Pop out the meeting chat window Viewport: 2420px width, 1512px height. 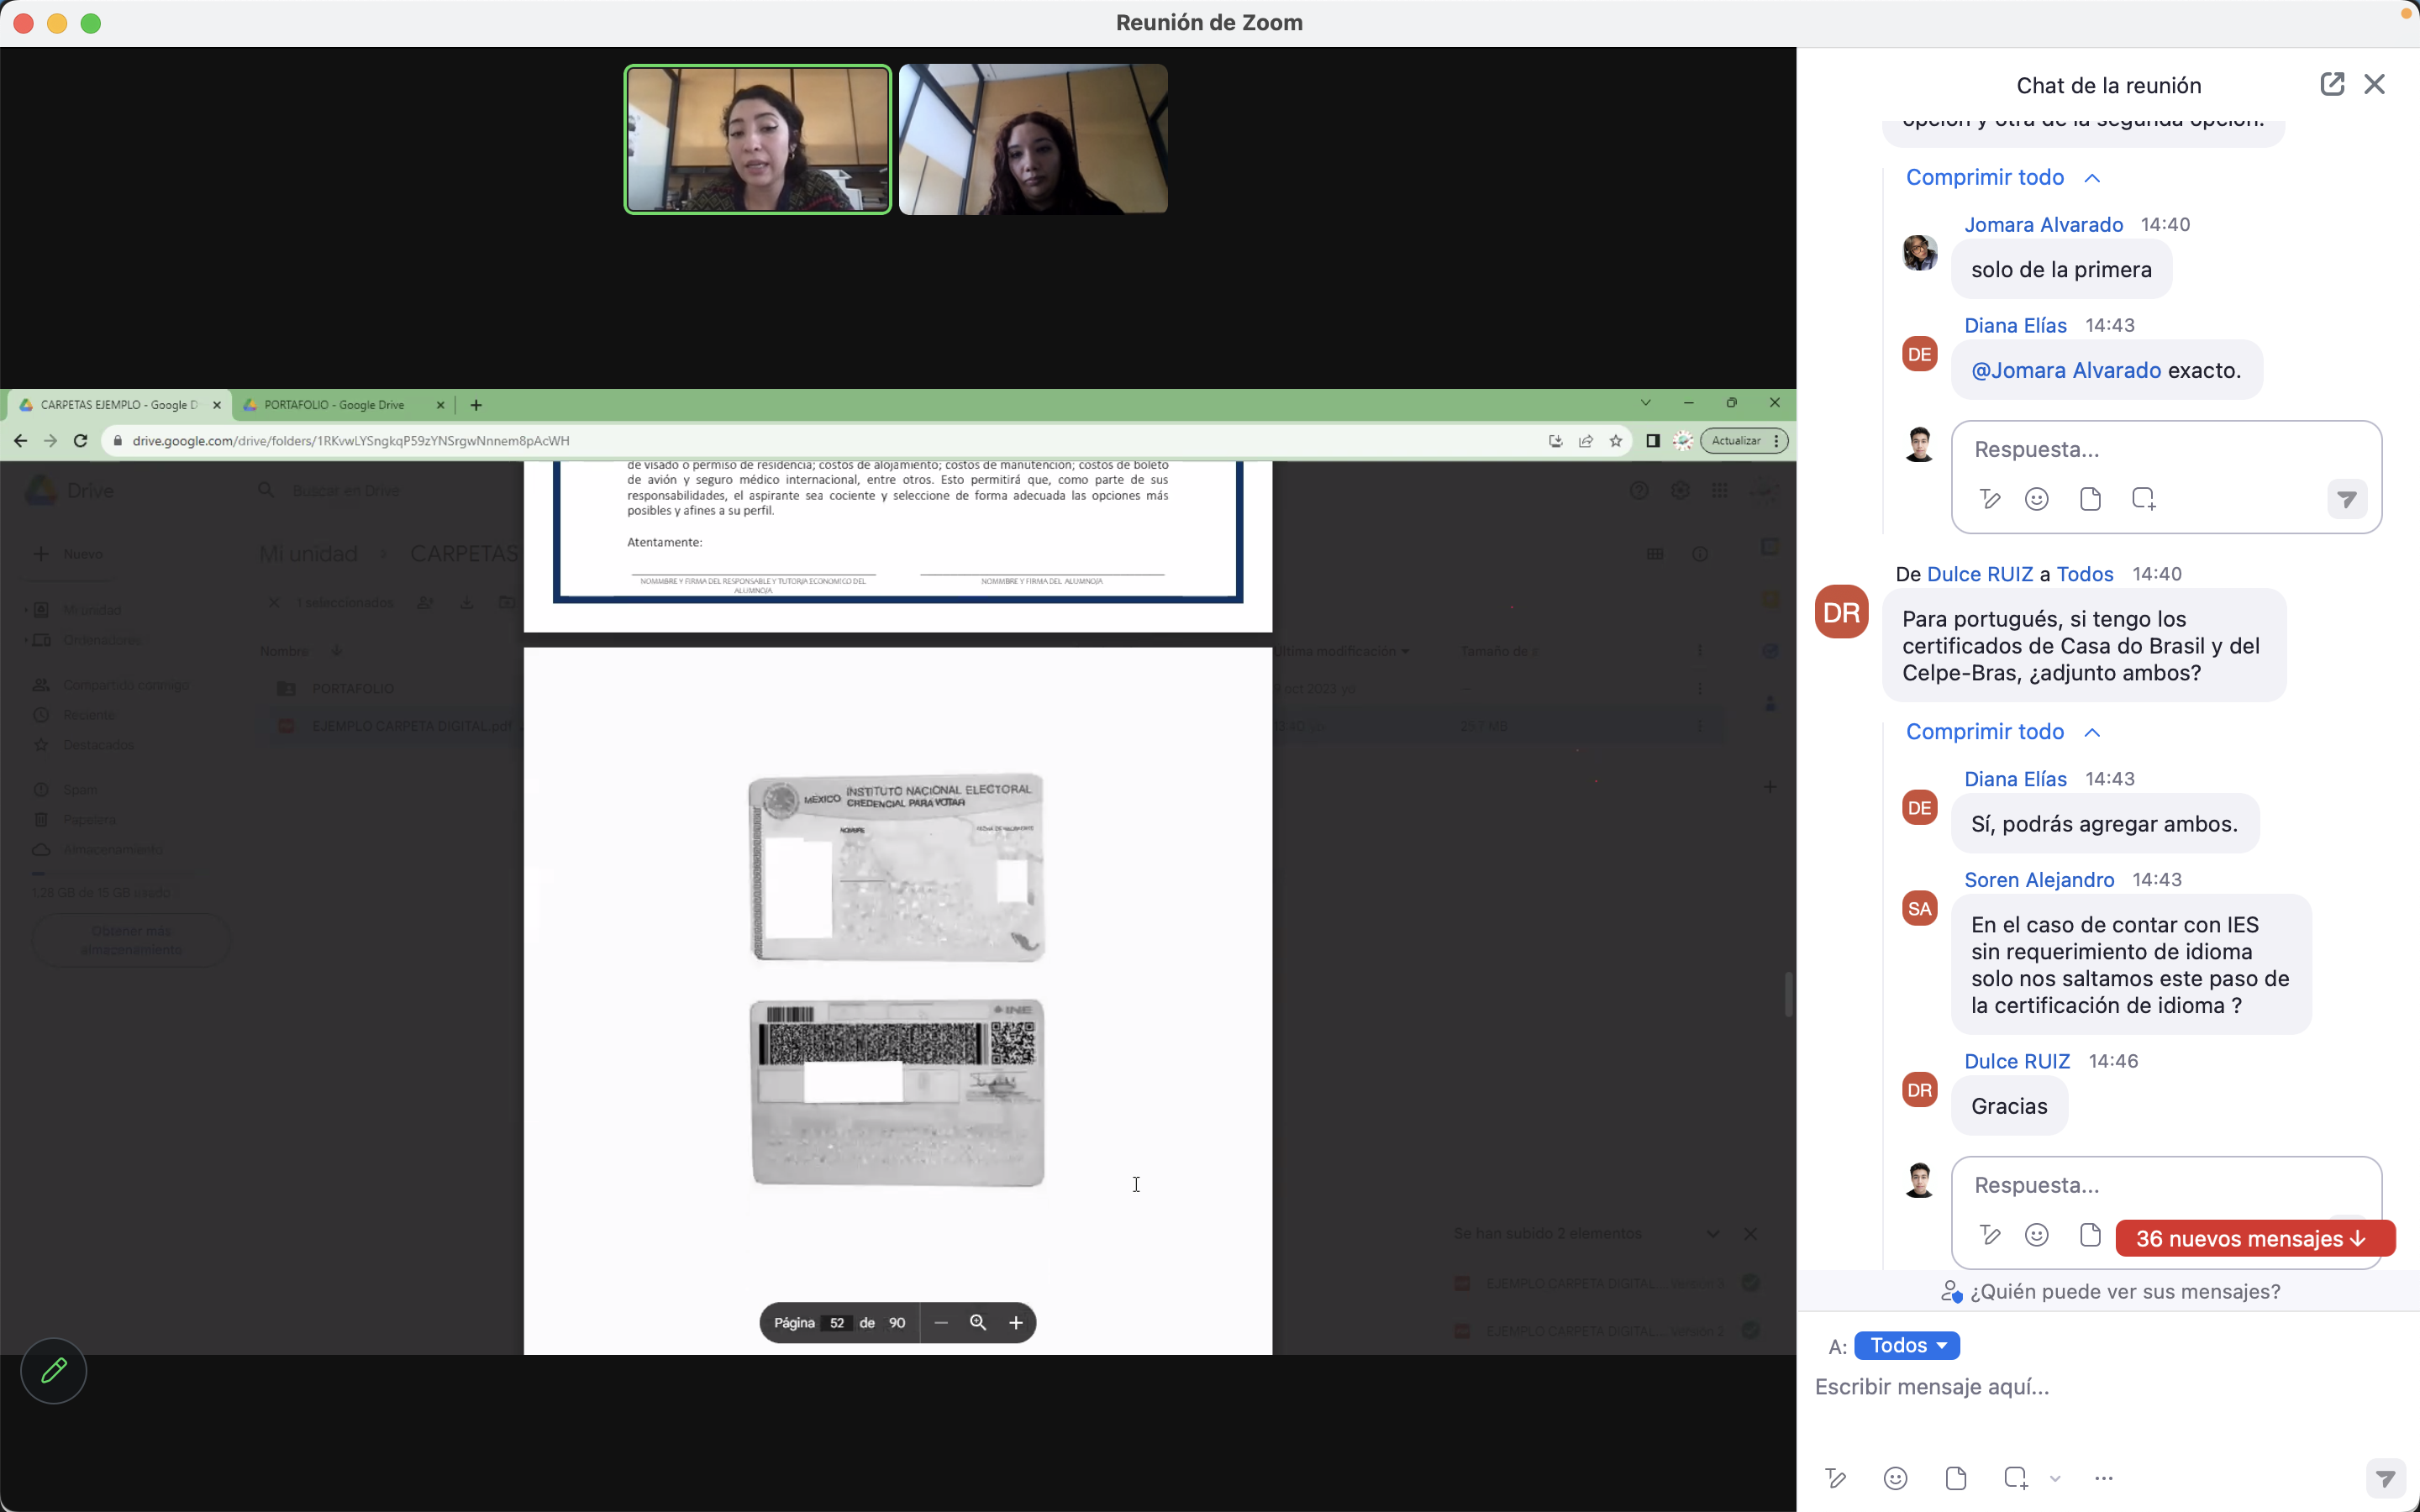(2331, 84)
